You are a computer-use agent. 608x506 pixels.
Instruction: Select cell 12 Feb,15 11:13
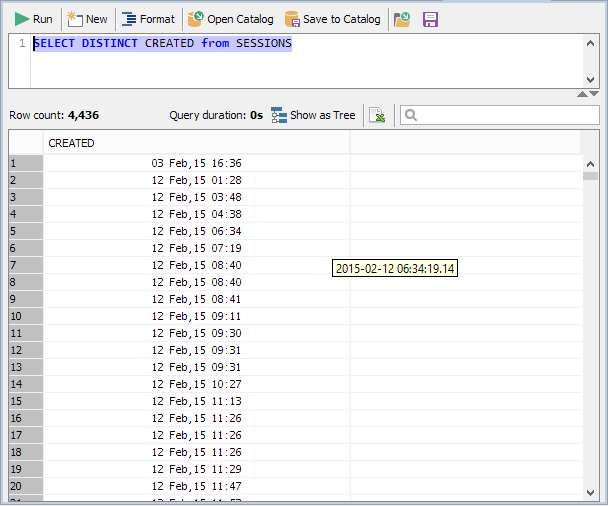coord(196,401)
